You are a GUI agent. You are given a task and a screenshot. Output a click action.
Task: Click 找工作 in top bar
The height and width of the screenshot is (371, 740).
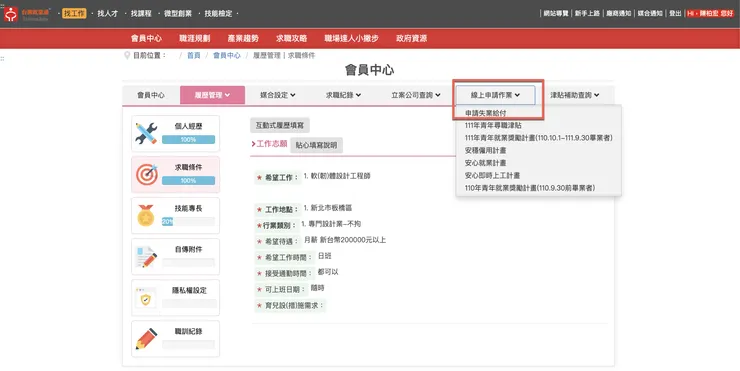(74, 14)
